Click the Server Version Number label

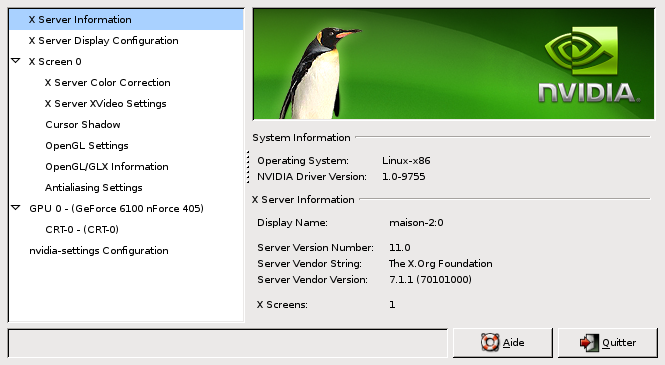(315, 248)
